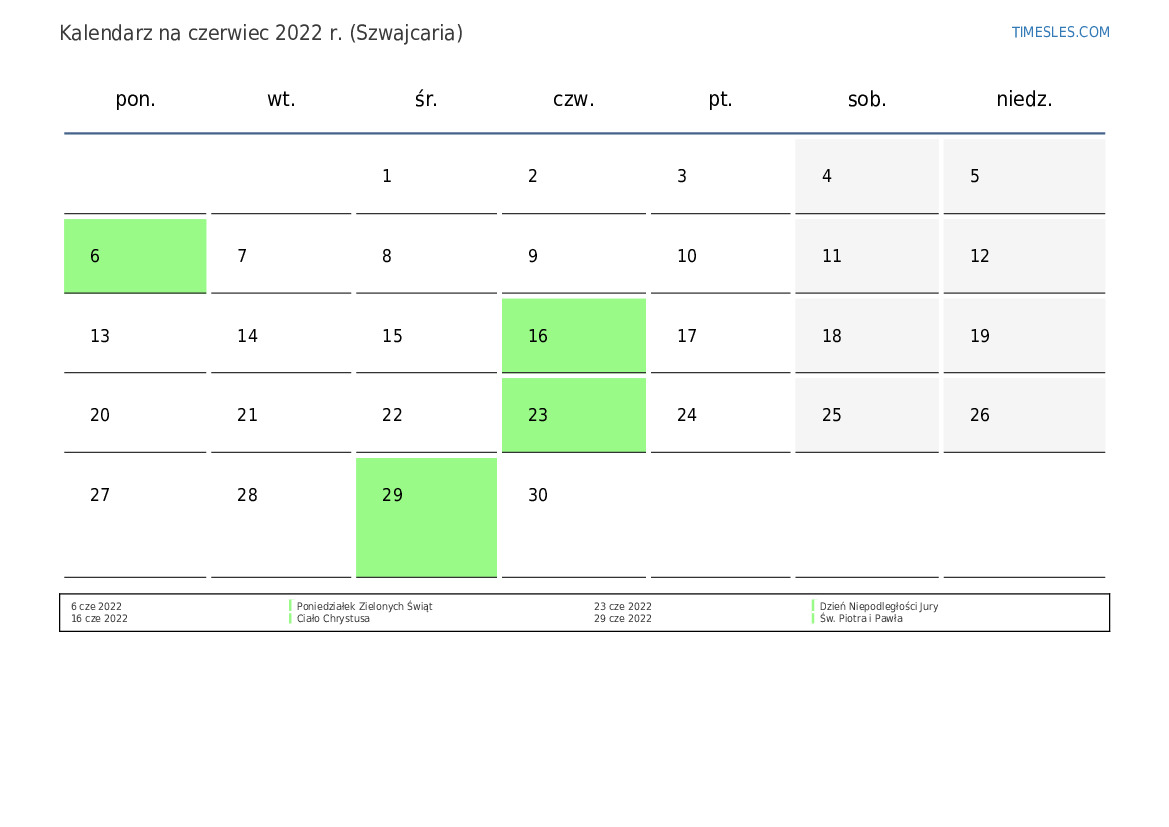Click the 'niedz.' weekday header
The height and width of the screenshot is (827, 1169).
(1024, 99)
